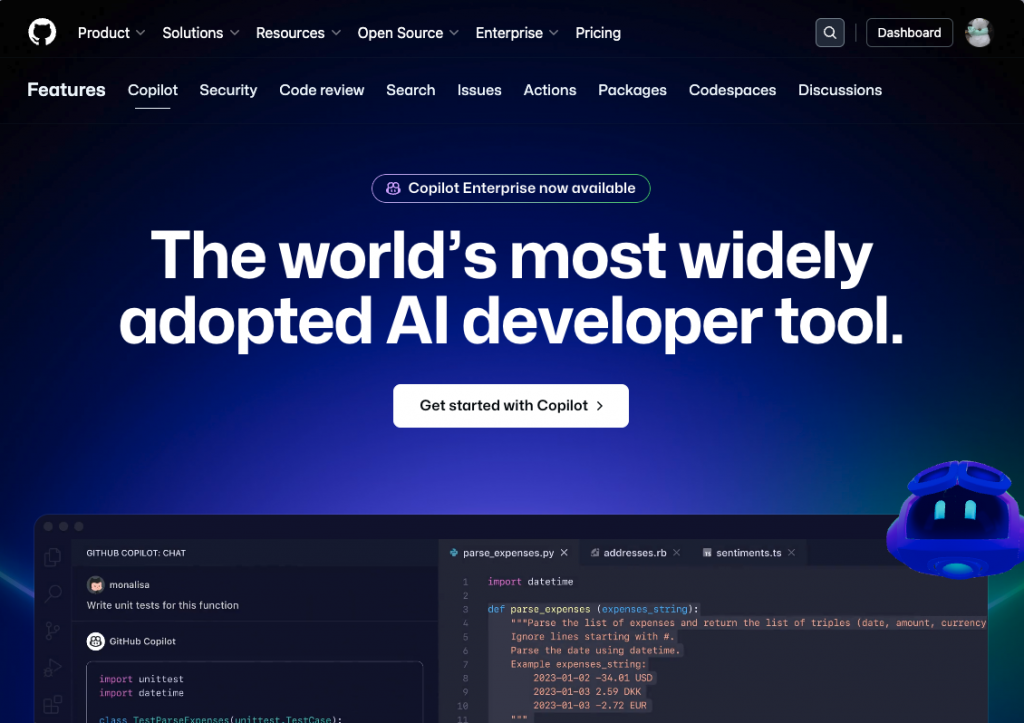Image resolution: width=1024 pixels, height=723 pixels.
Task: Open the Pricing page link
Action: pyautogui.click(x=598, y=33)
